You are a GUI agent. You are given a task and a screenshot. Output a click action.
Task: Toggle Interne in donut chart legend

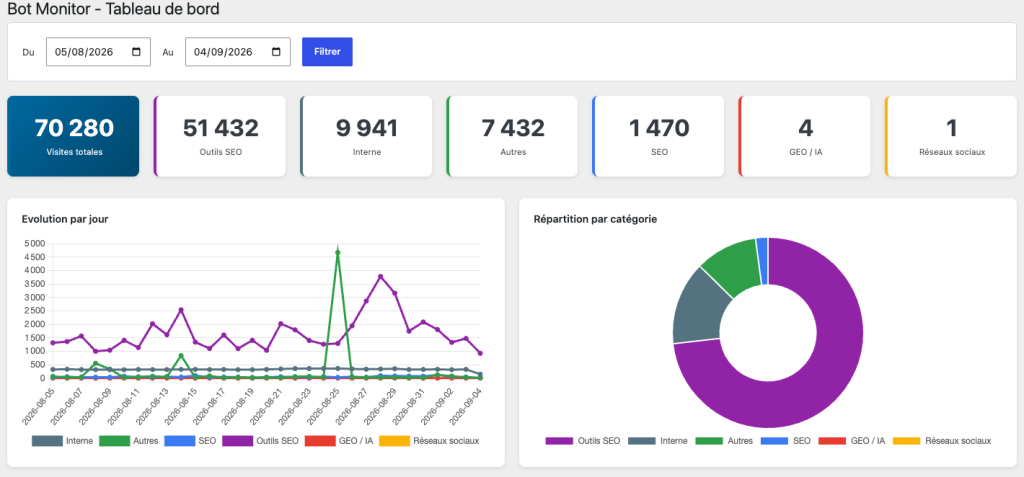658,441
